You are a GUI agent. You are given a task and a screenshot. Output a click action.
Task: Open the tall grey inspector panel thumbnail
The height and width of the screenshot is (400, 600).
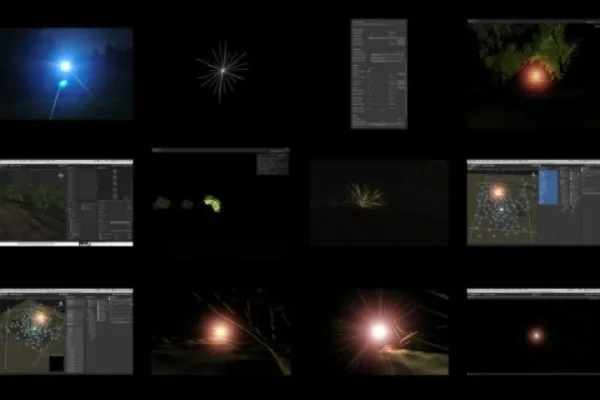coord(379,73)
